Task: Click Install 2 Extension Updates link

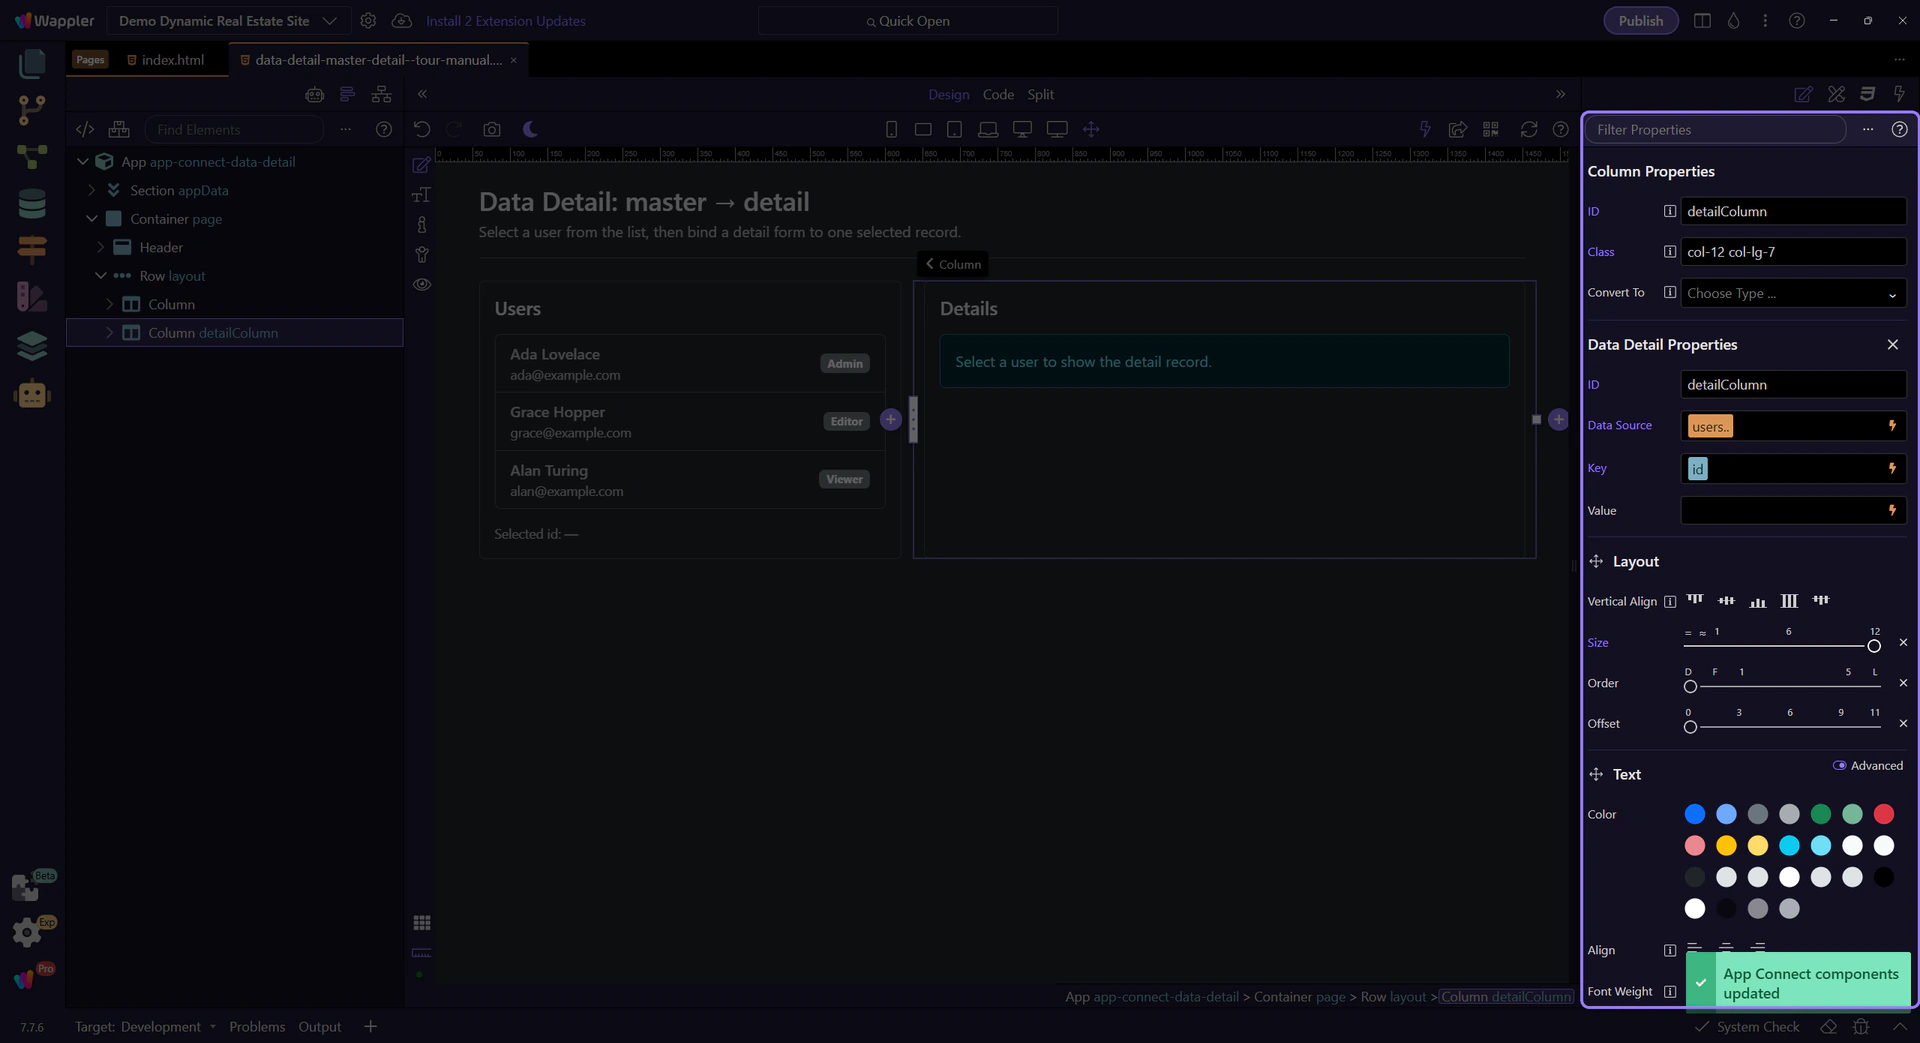Action: tap(505, 21)
